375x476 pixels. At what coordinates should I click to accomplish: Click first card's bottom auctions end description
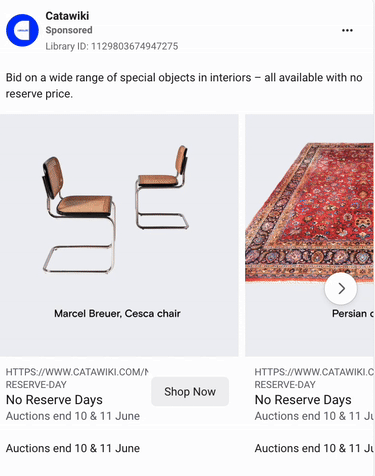click(73, 448)
